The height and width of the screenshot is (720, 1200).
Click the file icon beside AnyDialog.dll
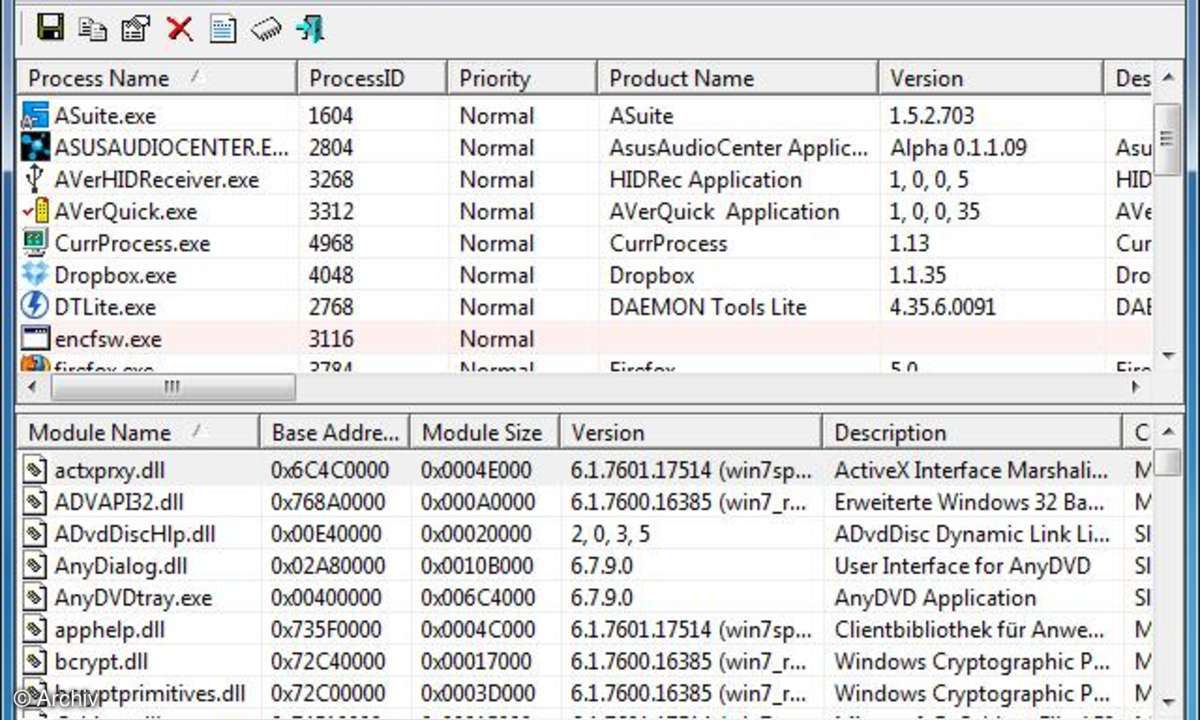36,566
